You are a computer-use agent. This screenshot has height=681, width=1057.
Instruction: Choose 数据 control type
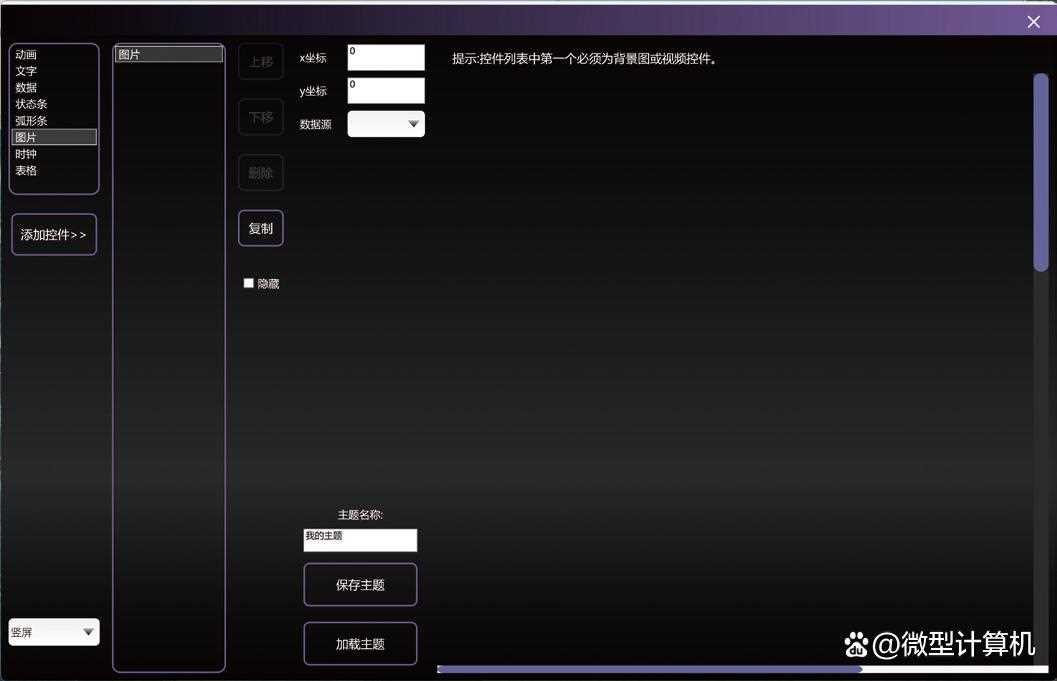click(26, 88)
